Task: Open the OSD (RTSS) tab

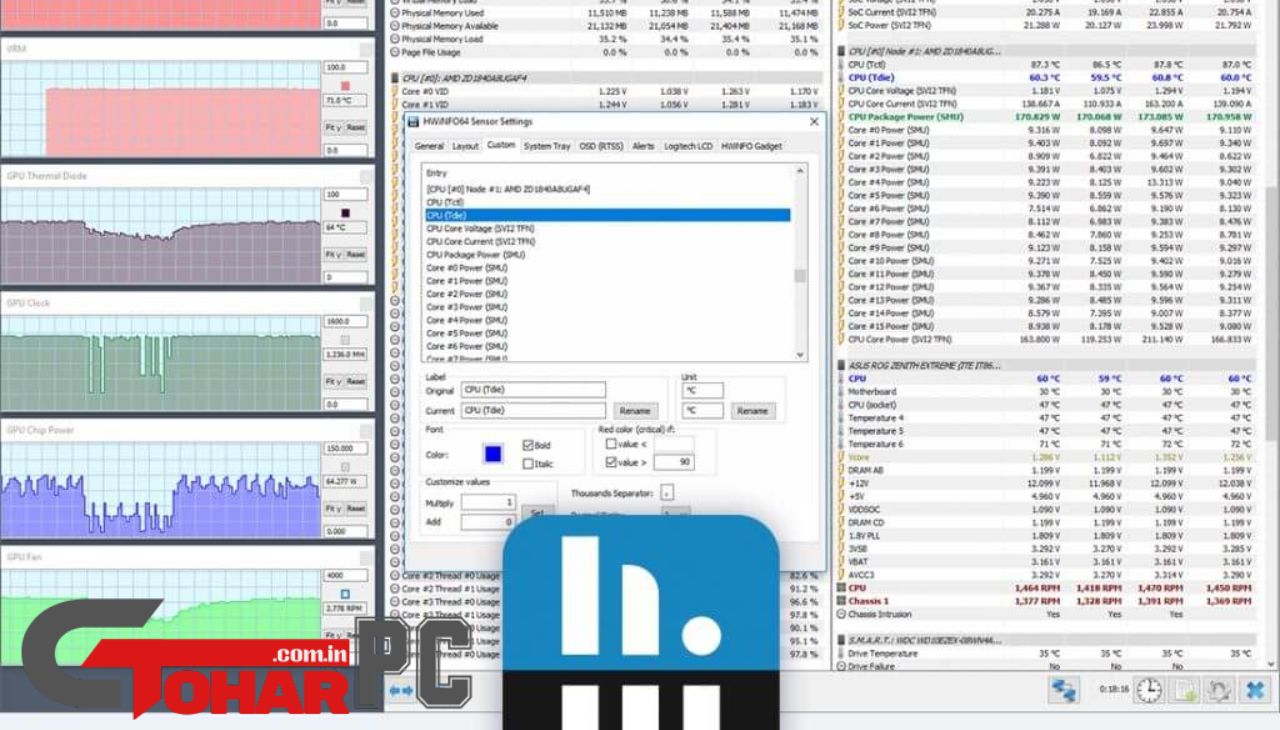Action: coord(601,146)
